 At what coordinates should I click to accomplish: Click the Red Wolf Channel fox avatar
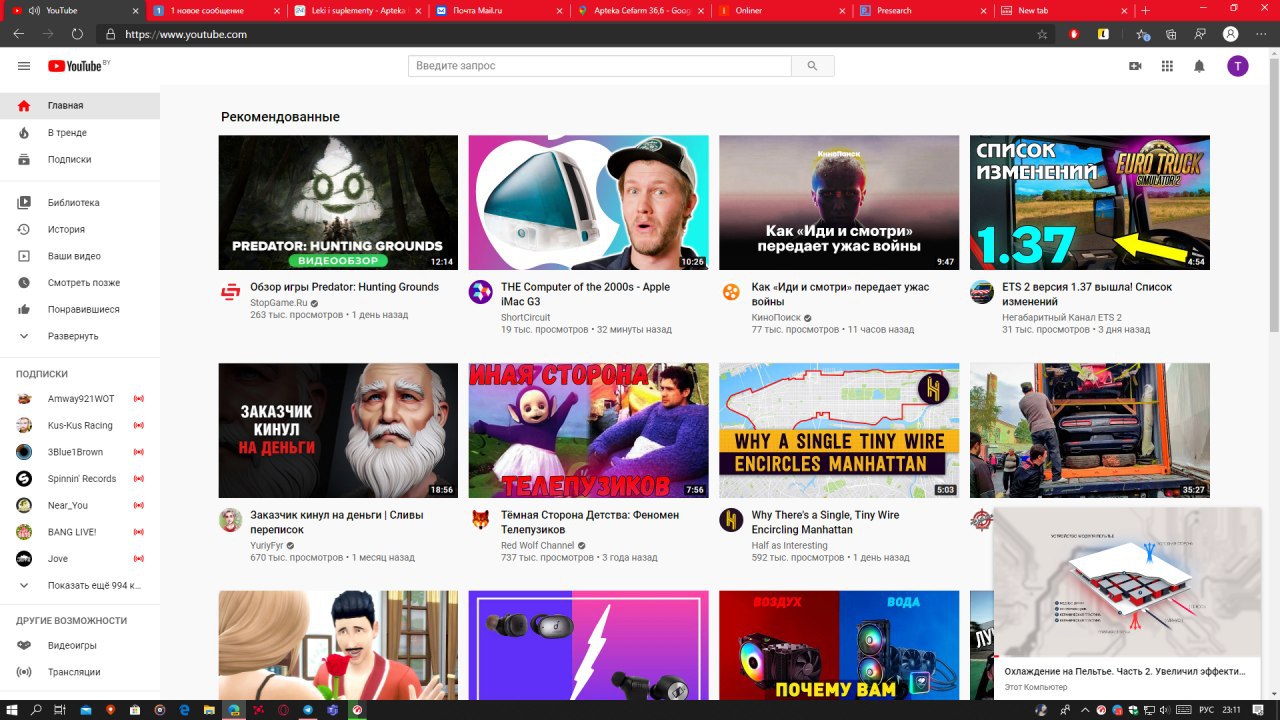(481, 520)
